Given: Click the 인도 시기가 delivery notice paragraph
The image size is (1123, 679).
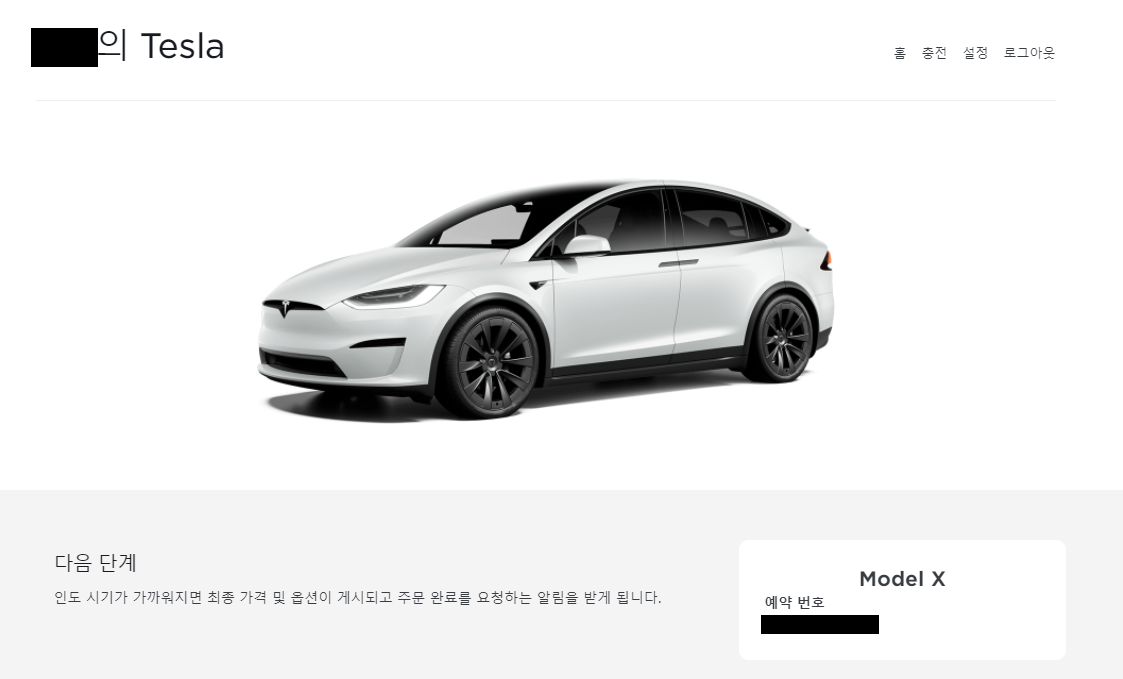Looking at the screenshot, I should pyautogui.click(x=357, y=597).
